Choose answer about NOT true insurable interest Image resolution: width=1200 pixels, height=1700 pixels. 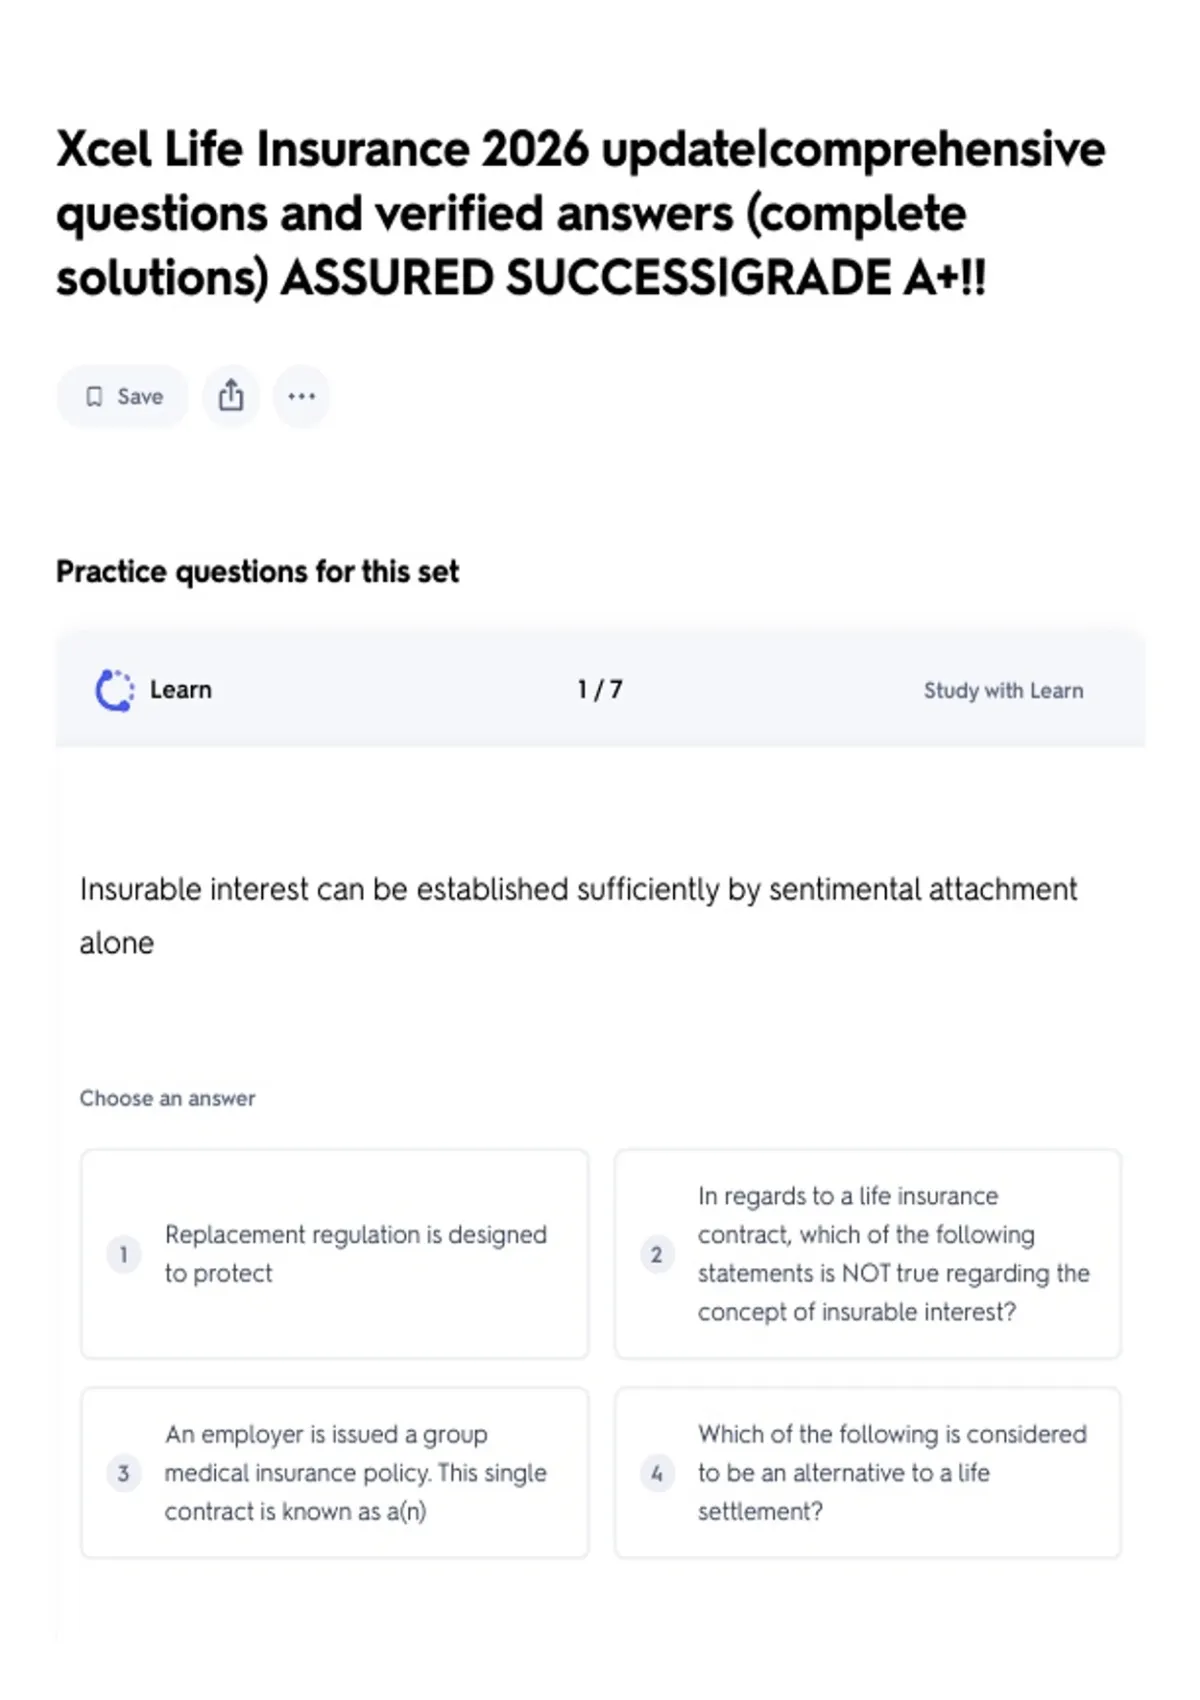pyautogui.click(x=868, y=1254)
